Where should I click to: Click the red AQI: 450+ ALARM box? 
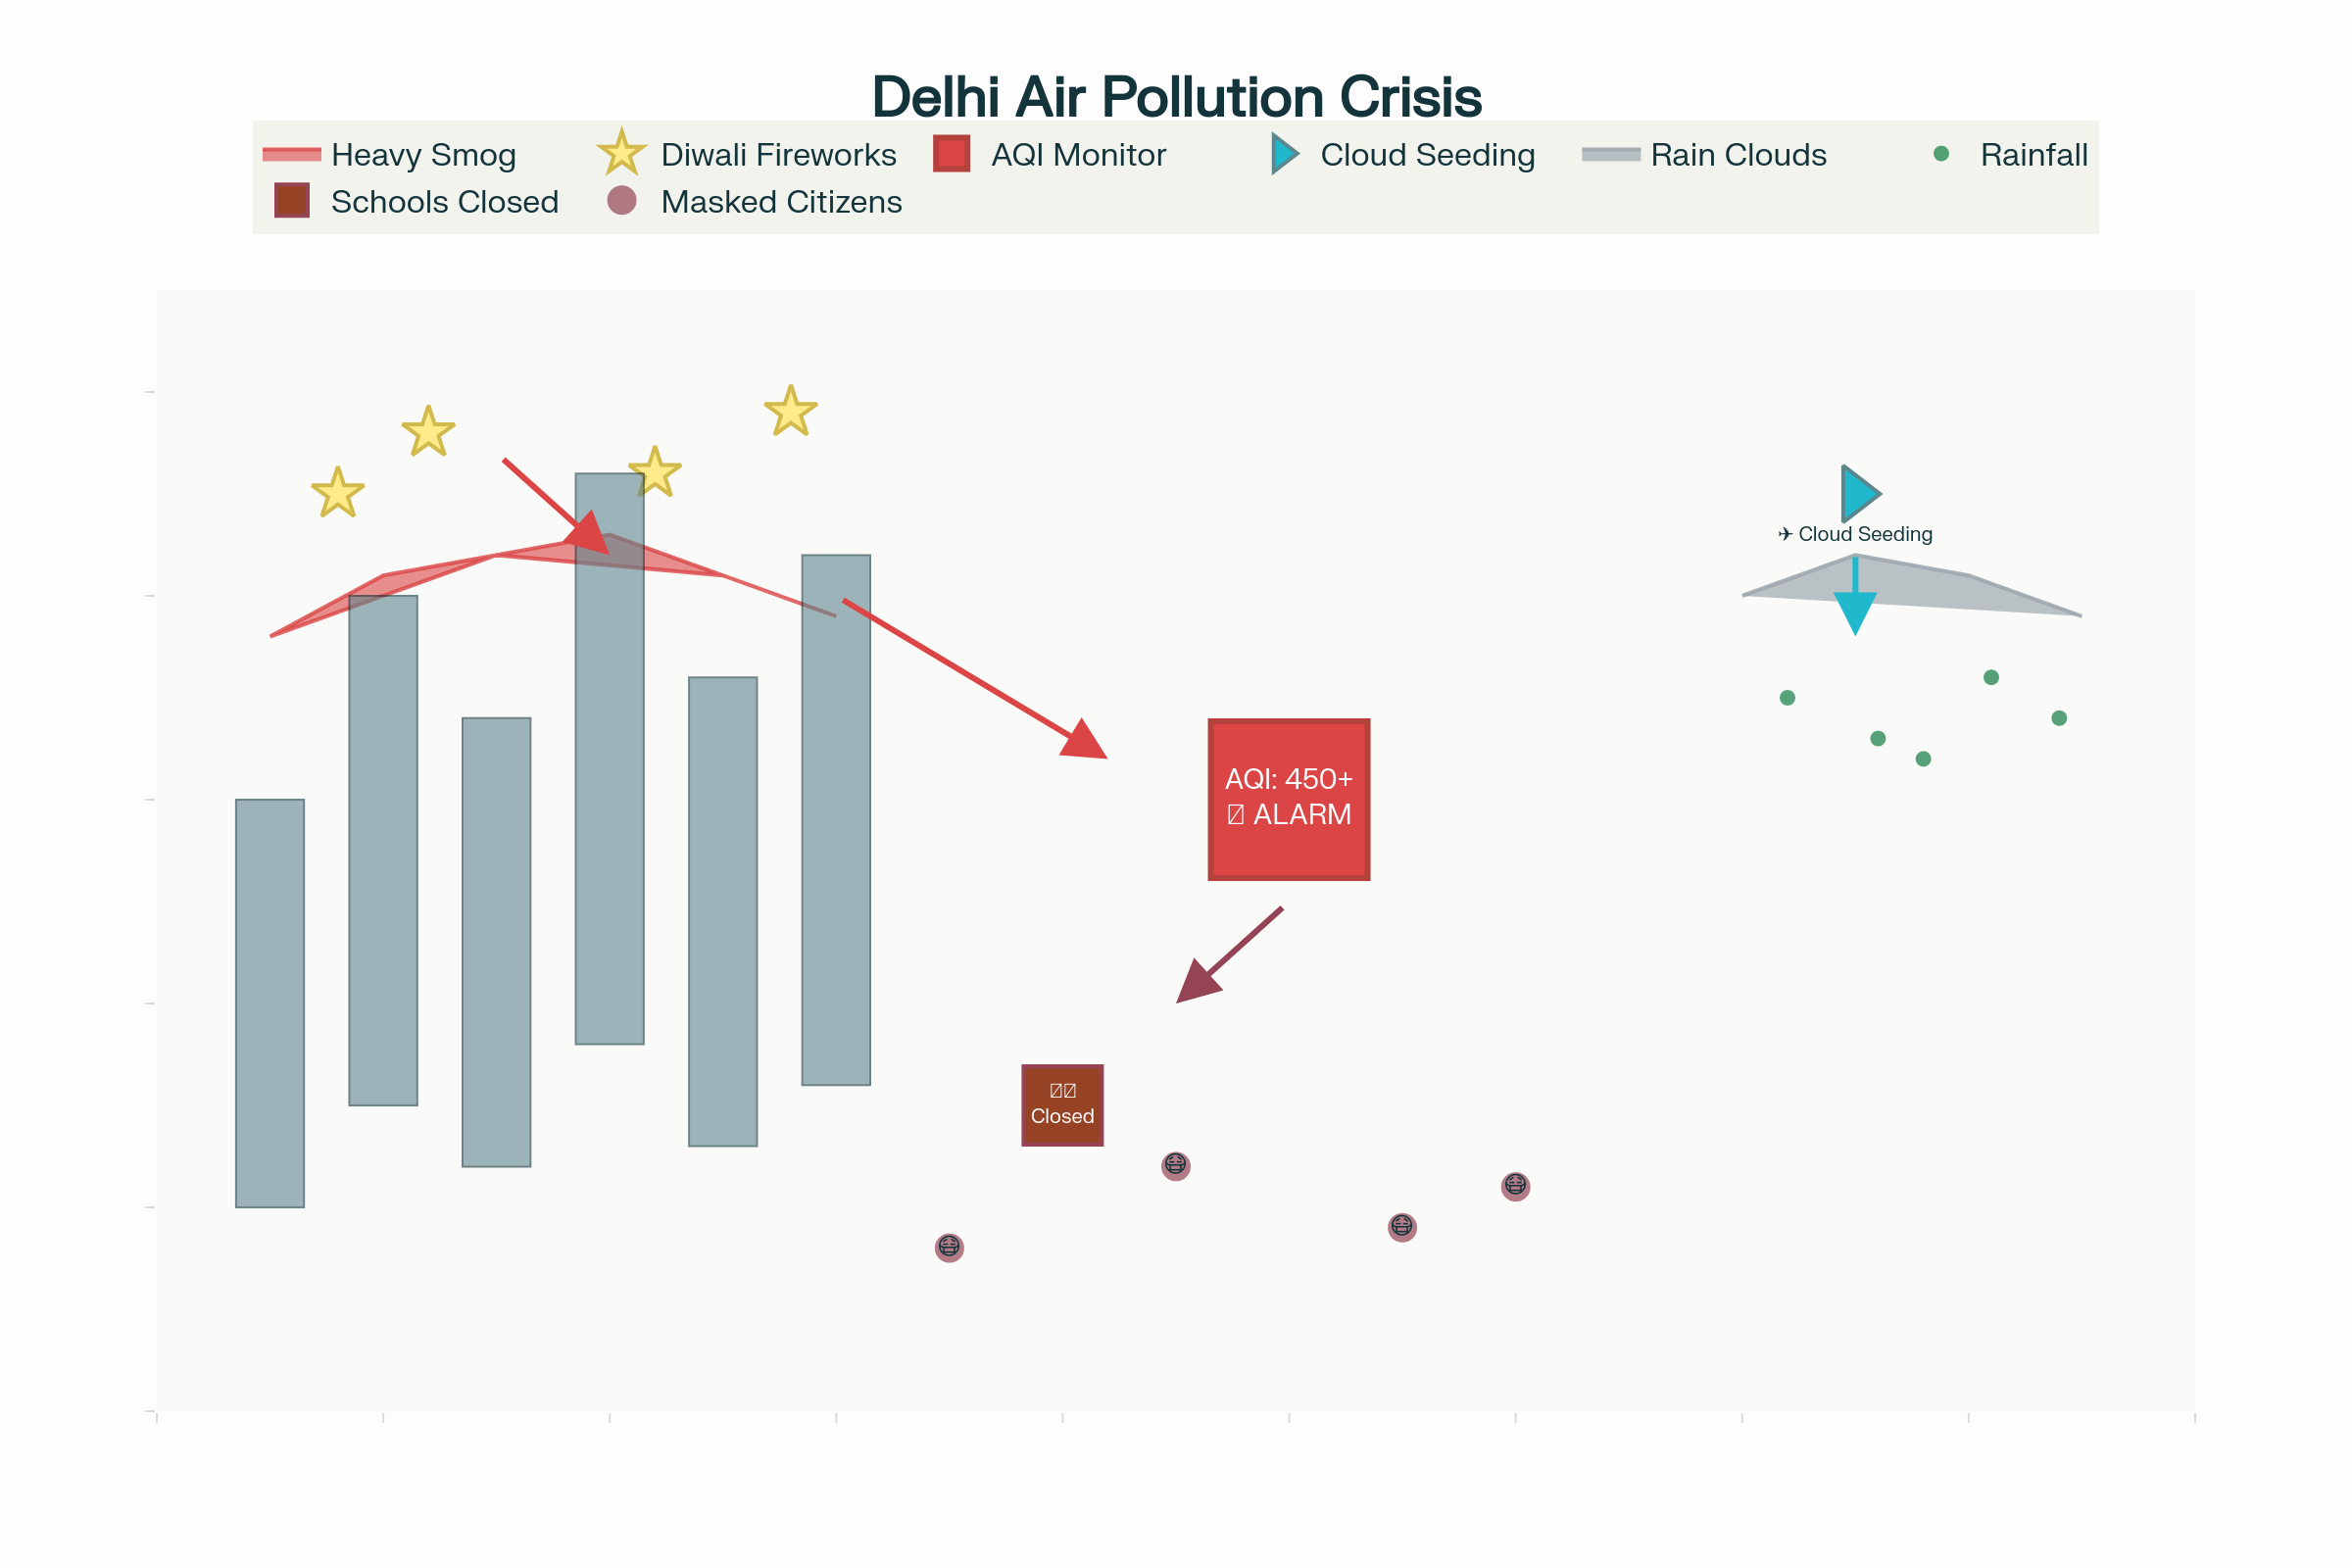[x=1288, y=799]
